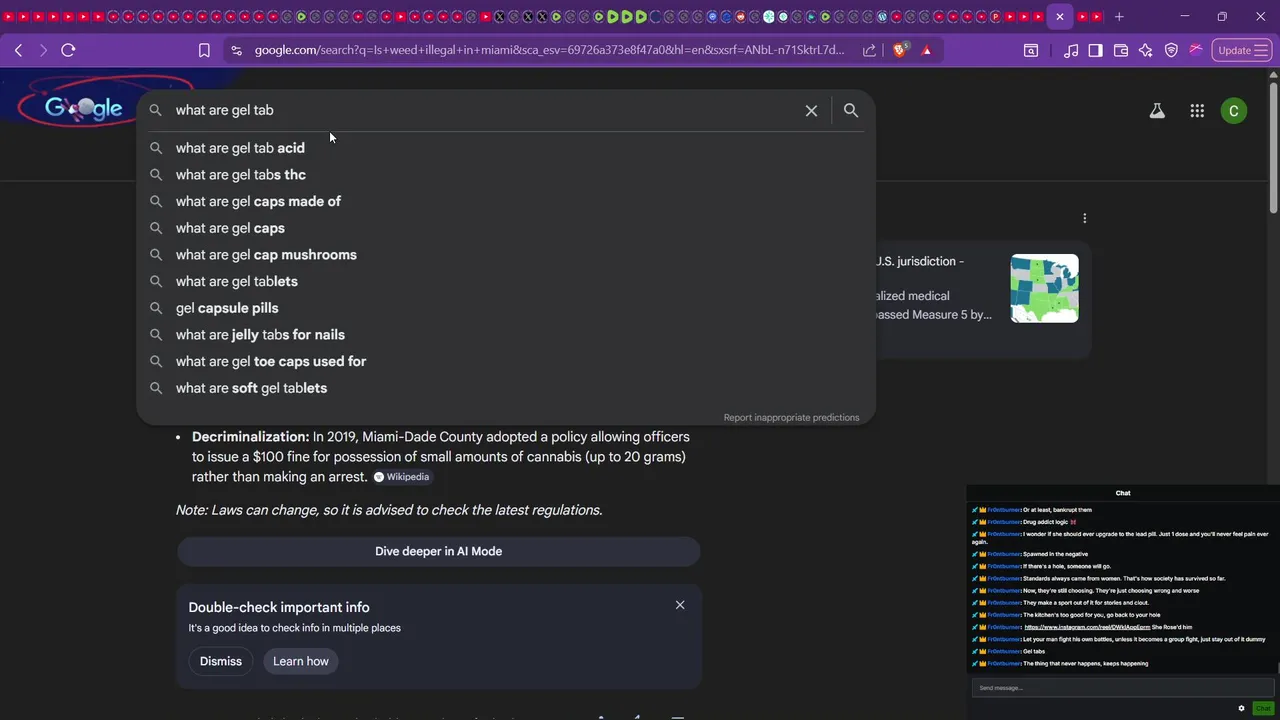Click in the Send message input field
Screen dimensions: 1280x720
(1122, 688)
